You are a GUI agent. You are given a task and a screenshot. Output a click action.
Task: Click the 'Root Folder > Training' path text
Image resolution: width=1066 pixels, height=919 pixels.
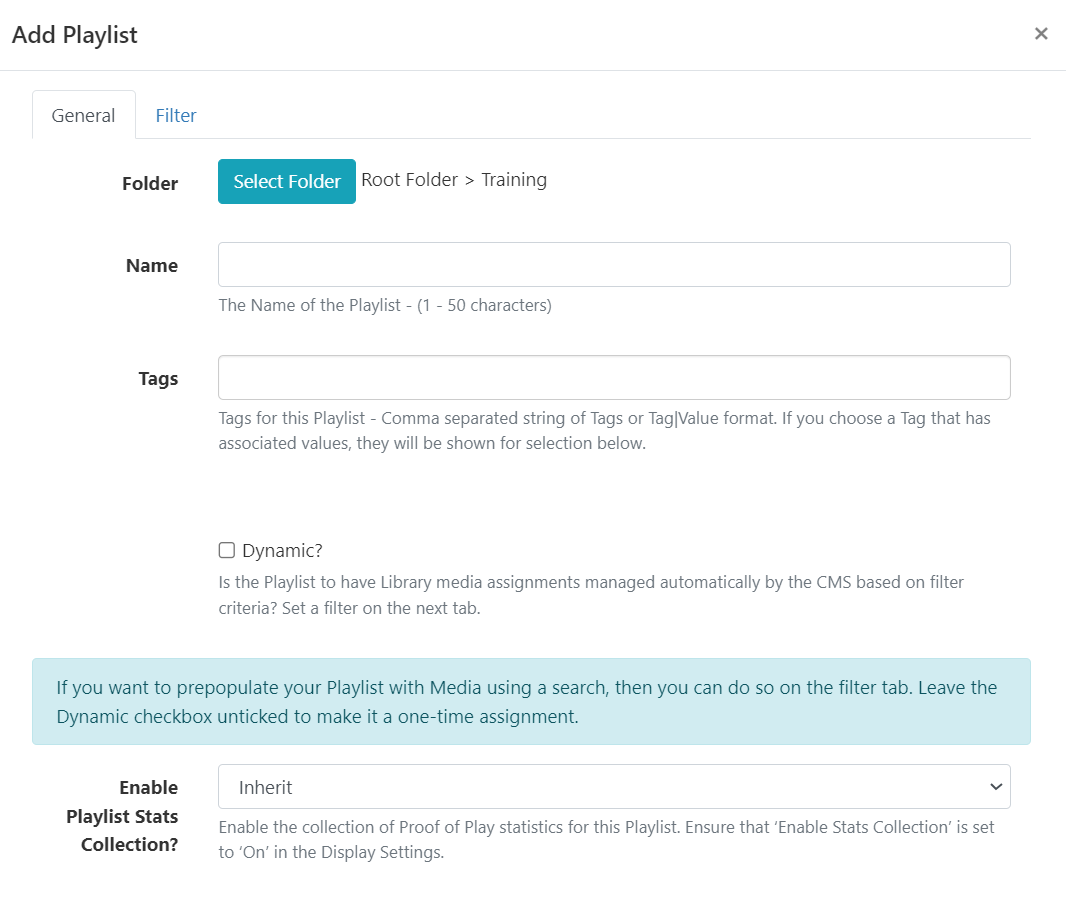(454, 180)
